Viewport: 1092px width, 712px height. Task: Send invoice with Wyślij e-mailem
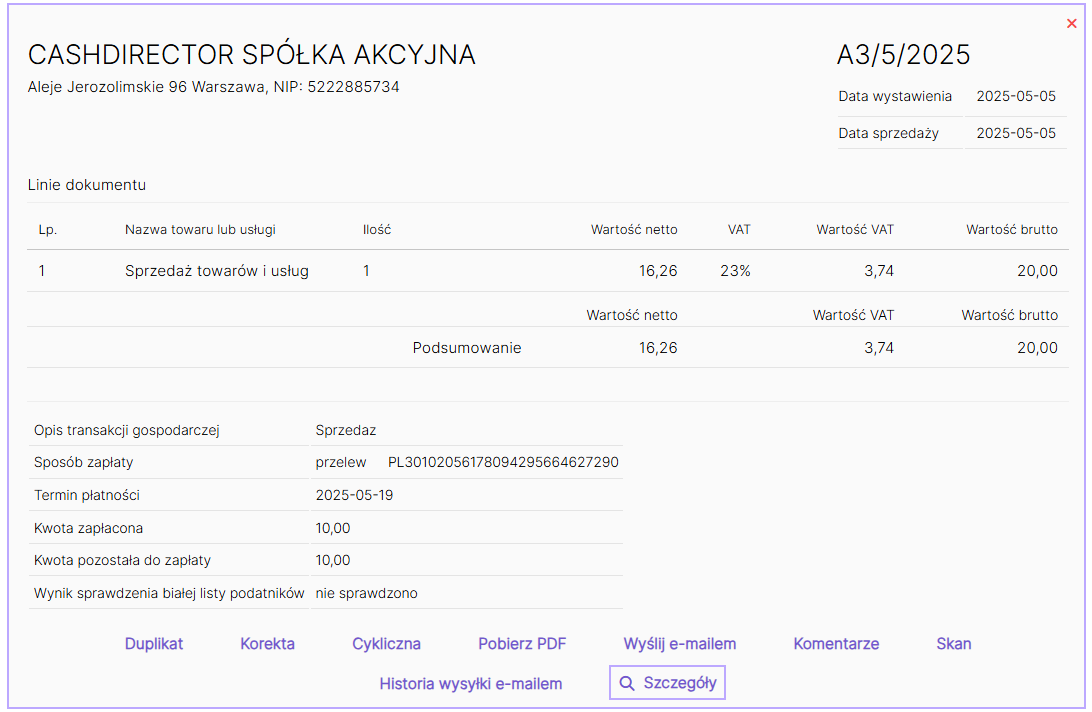pyautogui.click(x=680, y=644)
